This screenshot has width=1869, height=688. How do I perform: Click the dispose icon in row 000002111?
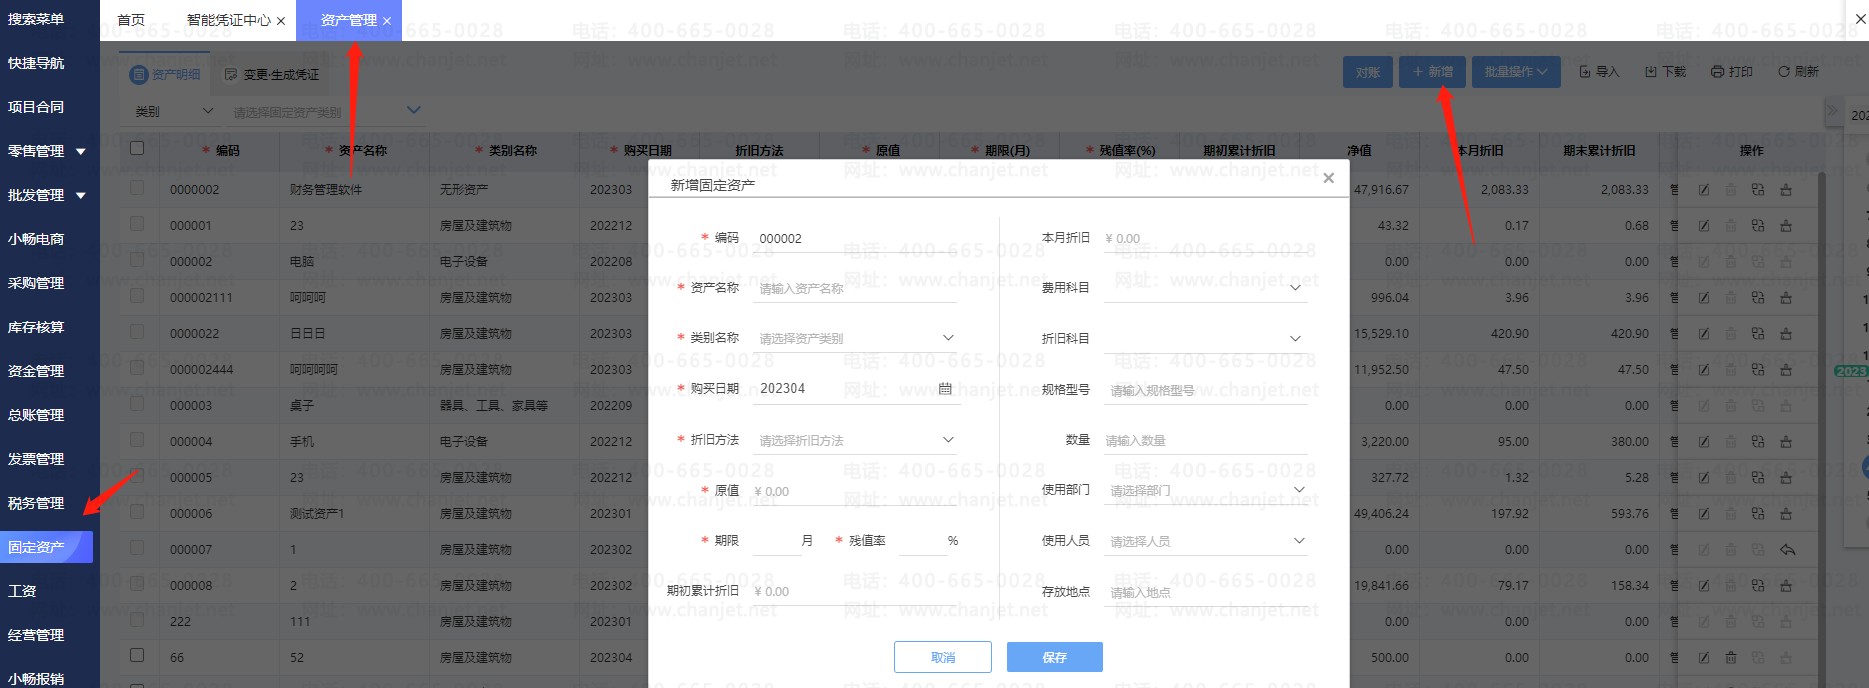coord(1786,298)
